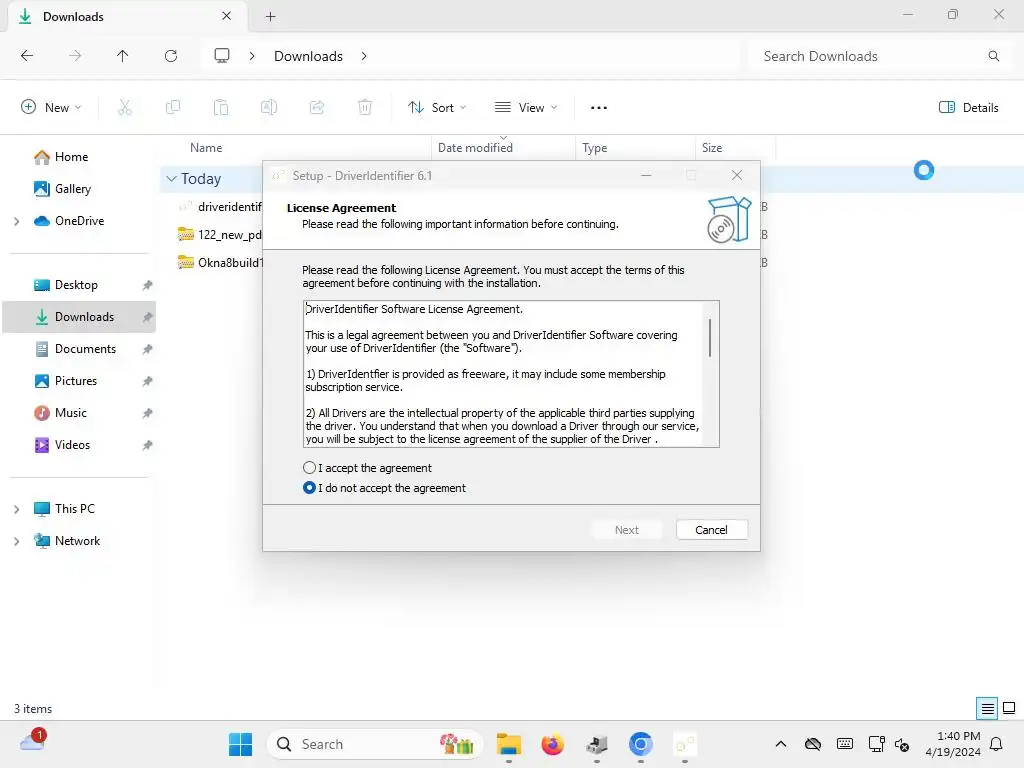The width and height of the screenshot is (1024, 768).
Task: Click Downloads in the address breadcrumb
Action: click(308, 56)
